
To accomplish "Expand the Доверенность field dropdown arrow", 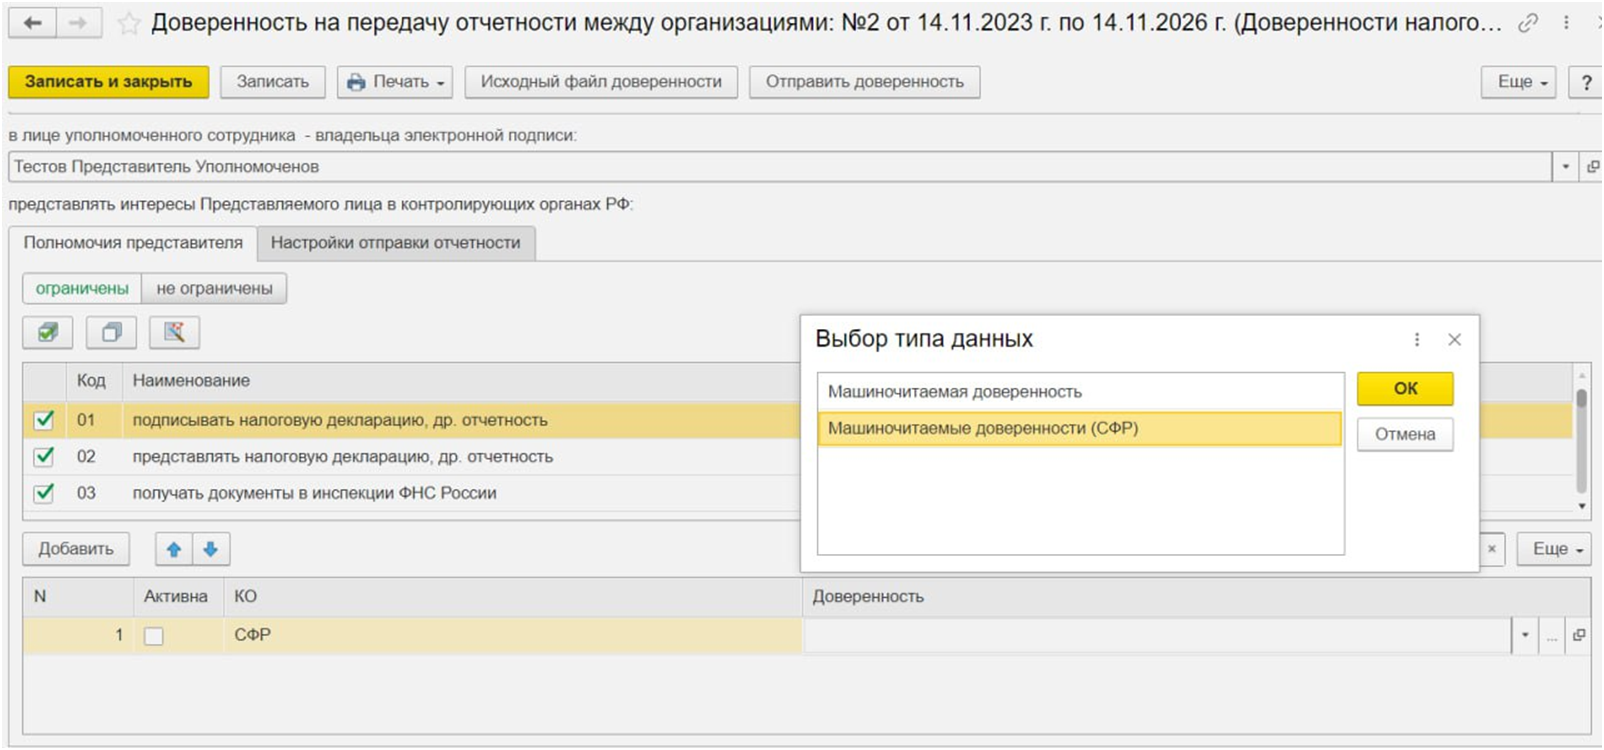I will coord(1524,635).
